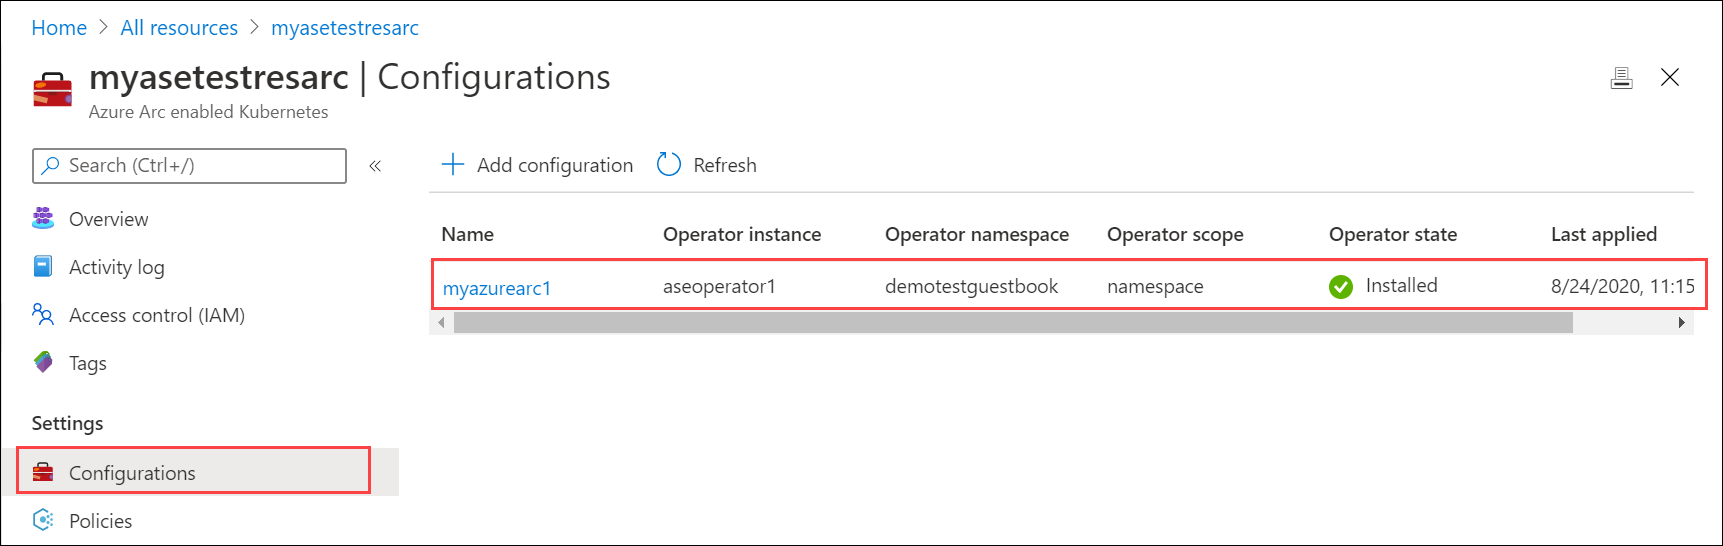Viewport: 1723px width, 546px height.
Task: Click the Policies hexagon icon
Action: tap(43, 520)
